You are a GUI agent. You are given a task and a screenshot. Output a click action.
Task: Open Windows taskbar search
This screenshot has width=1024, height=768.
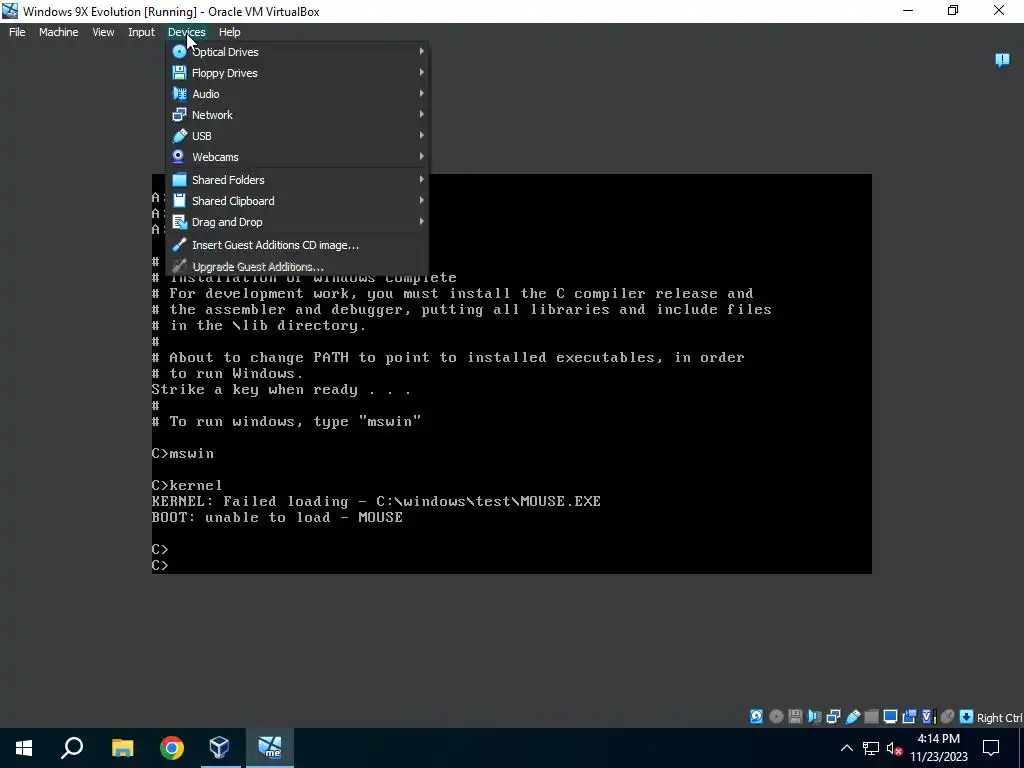coord(72,748)
